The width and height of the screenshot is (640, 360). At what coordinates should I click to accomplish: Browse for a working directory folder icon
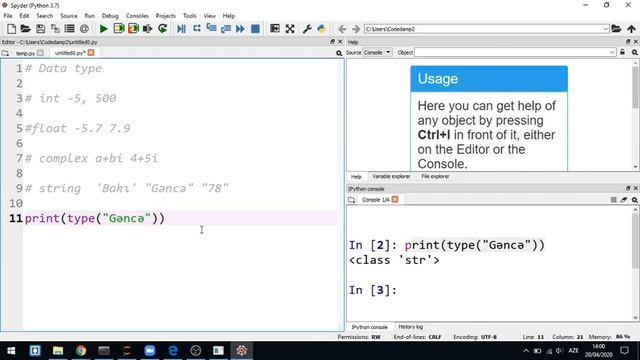(x=616, y=29)
